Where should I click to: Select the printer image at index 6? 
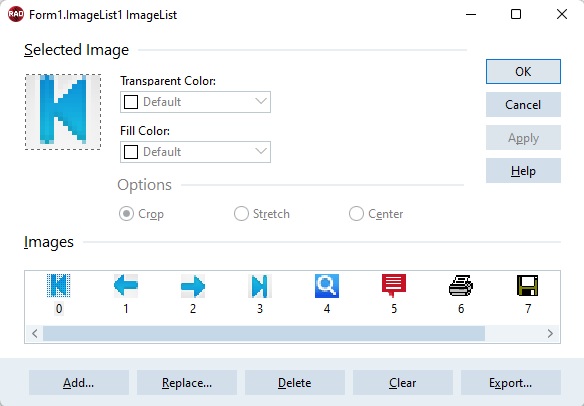461,286
